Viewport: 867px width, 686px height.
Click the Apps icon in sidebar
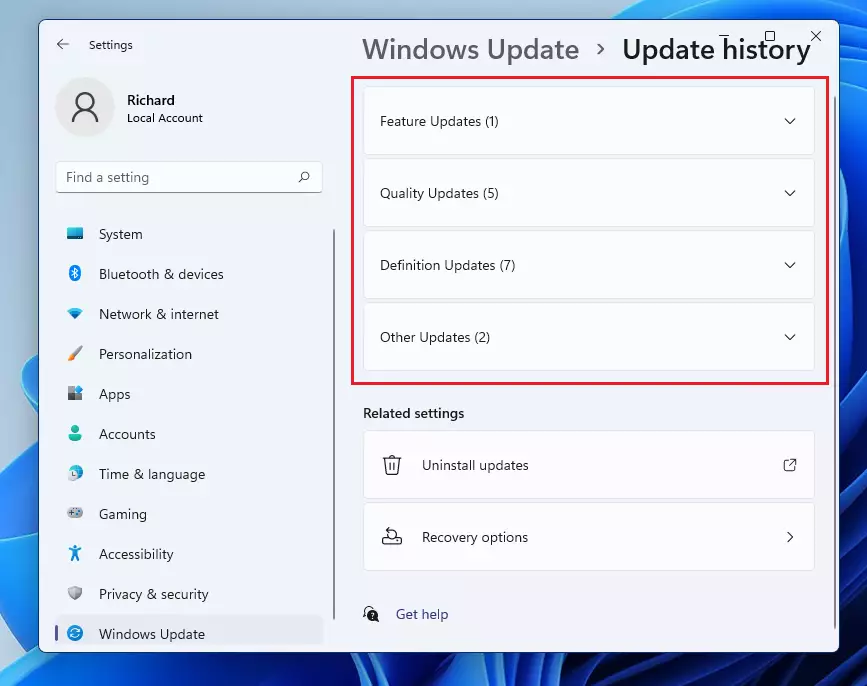(75, 393)
